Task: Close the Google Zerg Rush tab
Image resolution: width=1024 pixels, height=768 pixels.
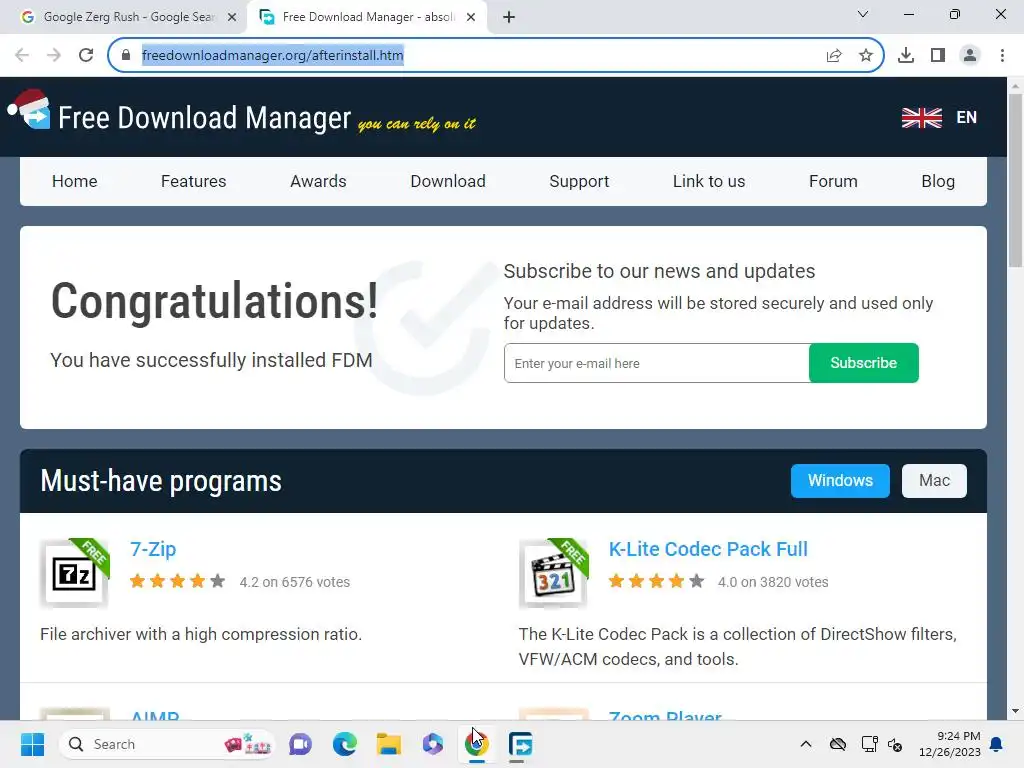Action: point(232,17)
